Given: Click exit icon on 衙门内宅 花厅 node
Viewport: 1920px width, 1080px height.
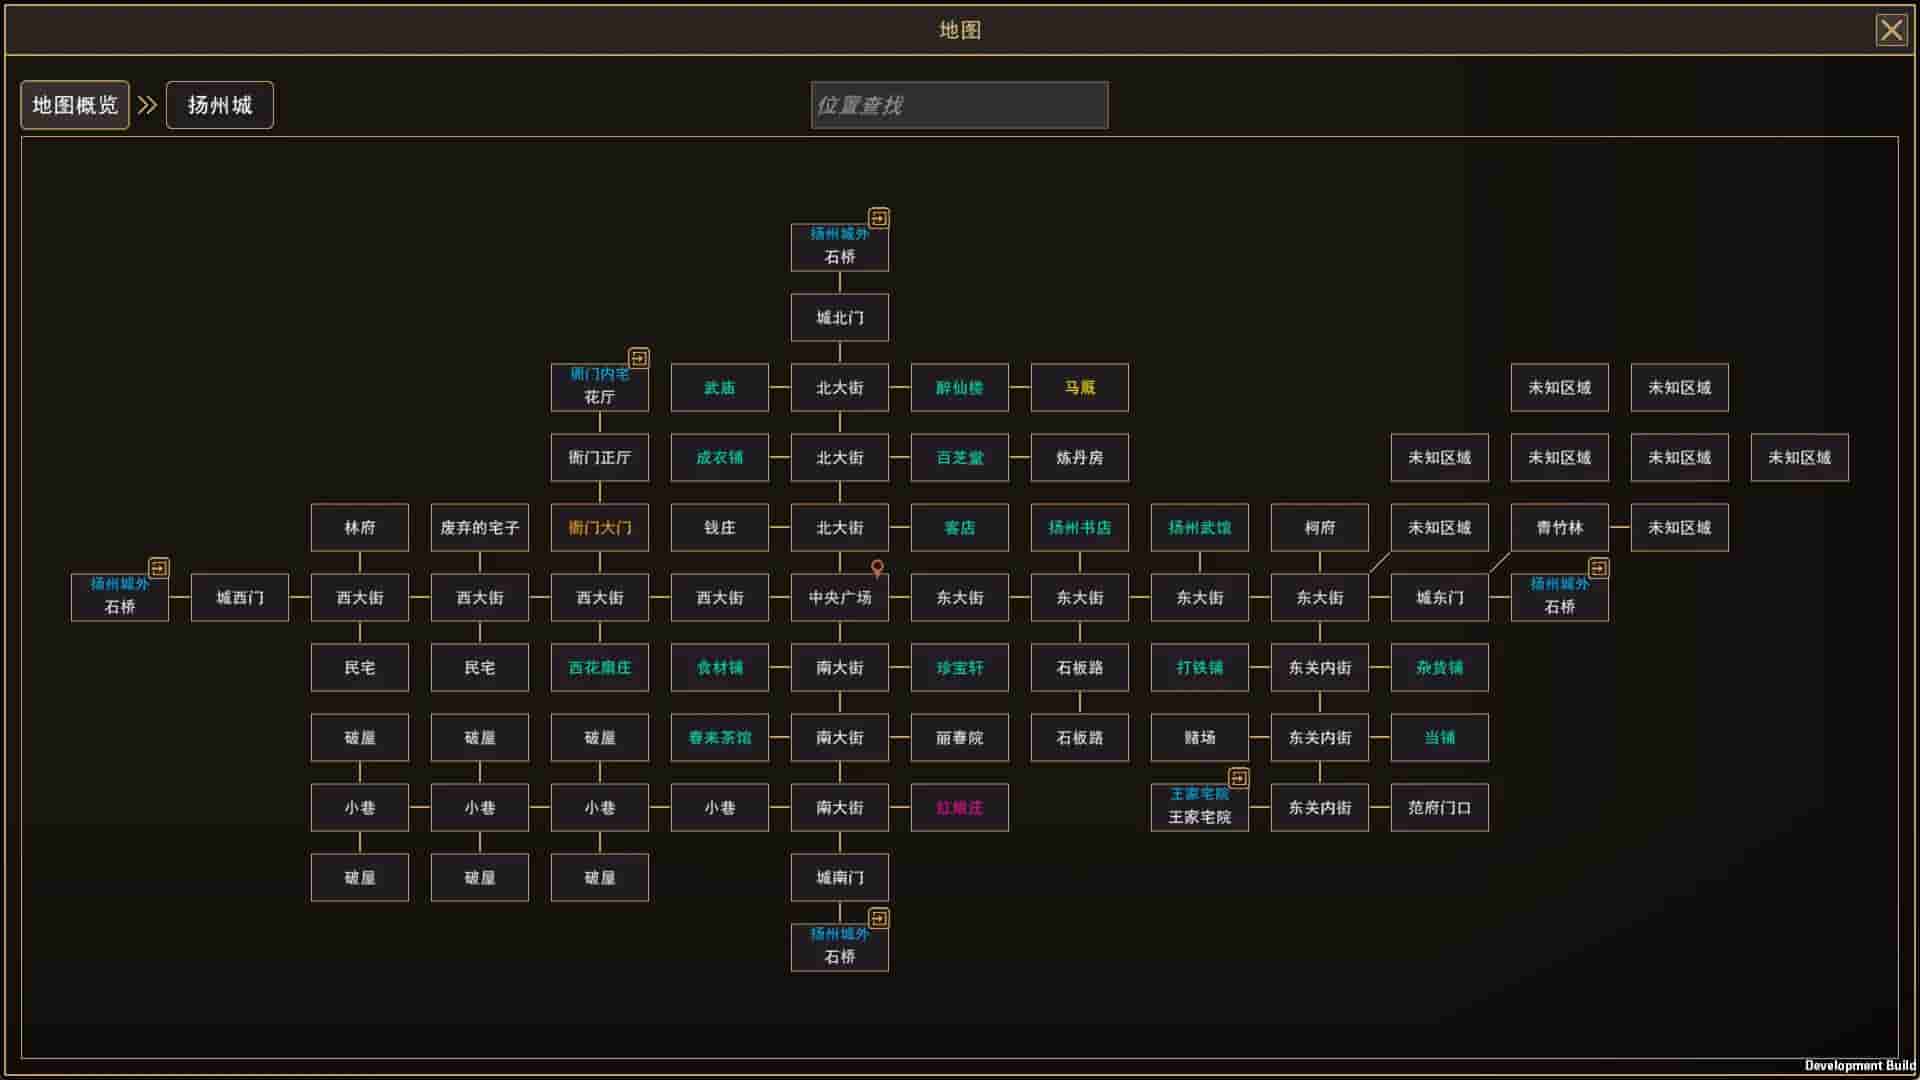Looking at the screenshot, I should (x=638, y=358).
